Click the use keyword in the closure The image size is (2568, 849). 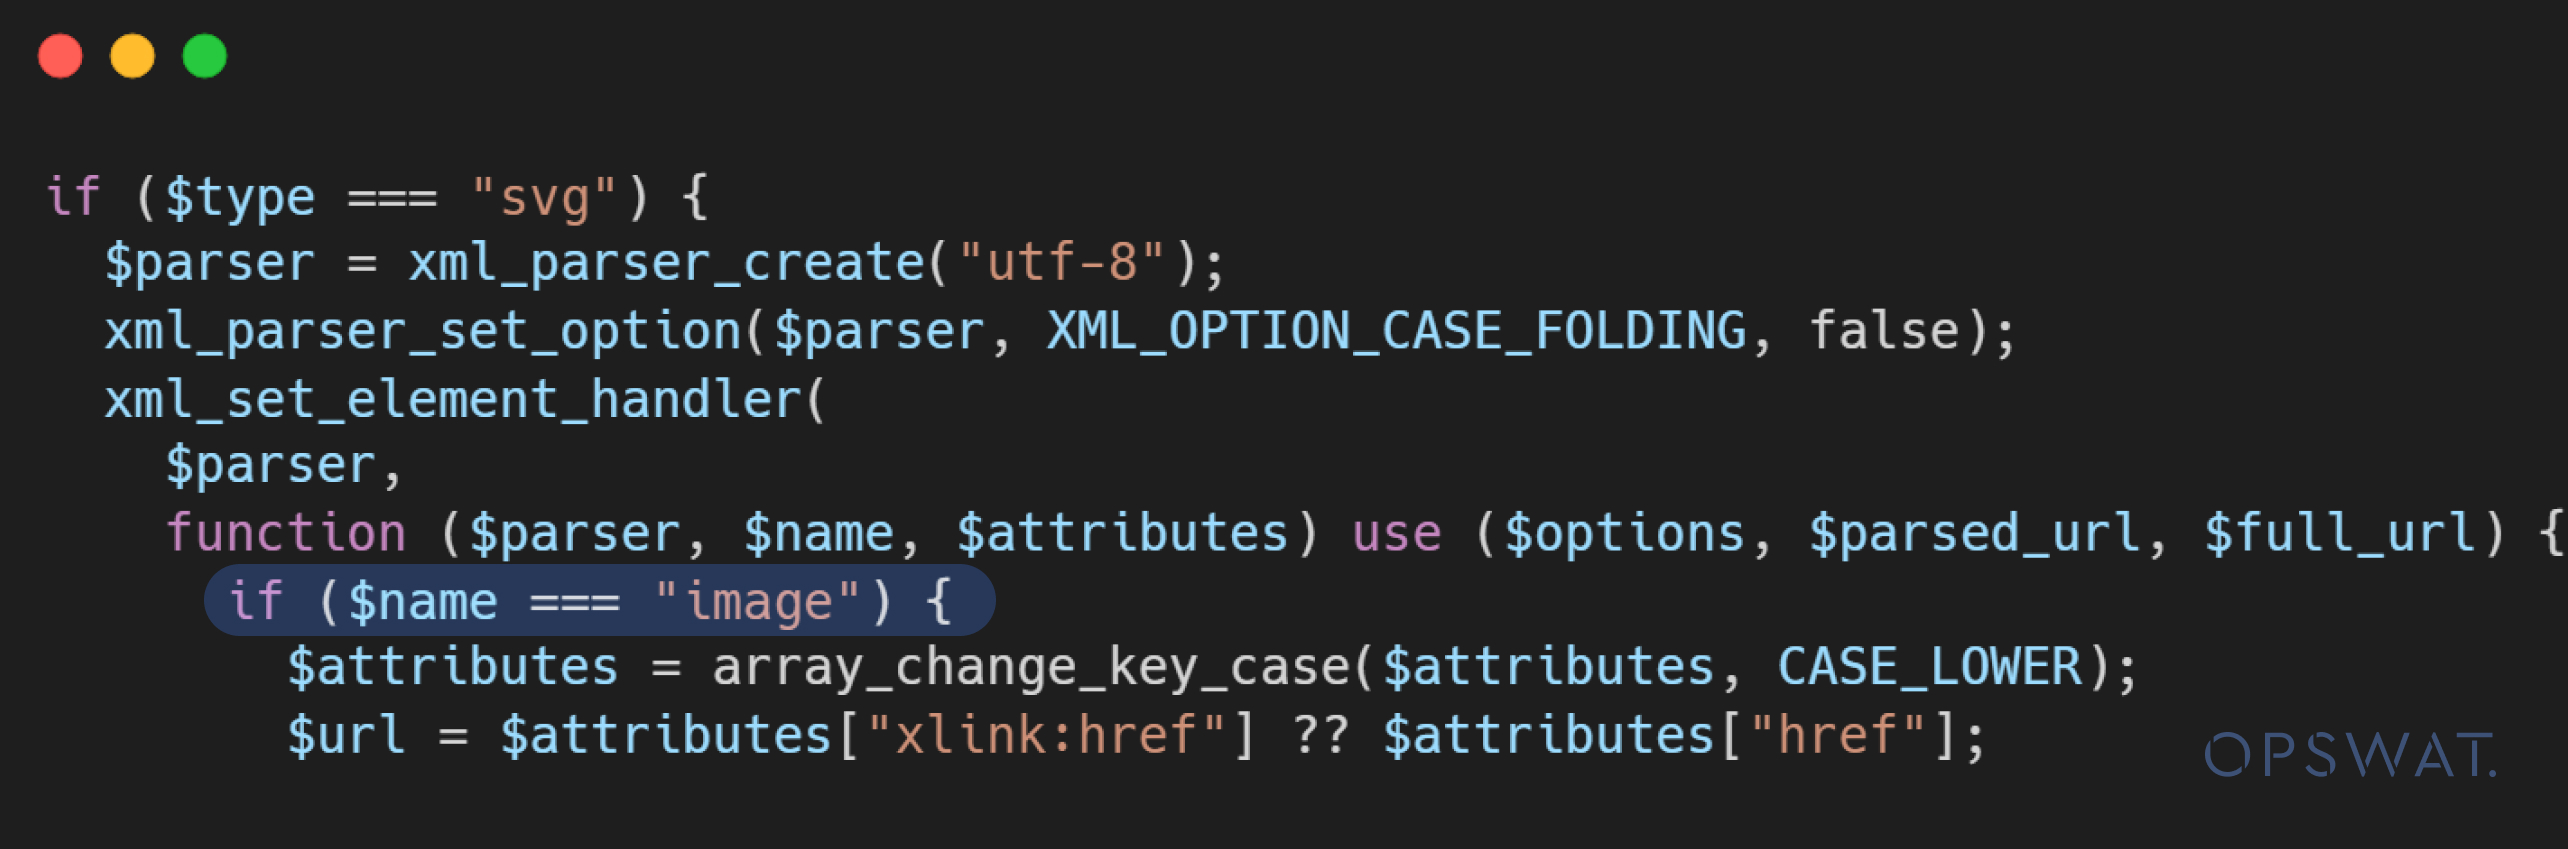tap(1396, 532)
